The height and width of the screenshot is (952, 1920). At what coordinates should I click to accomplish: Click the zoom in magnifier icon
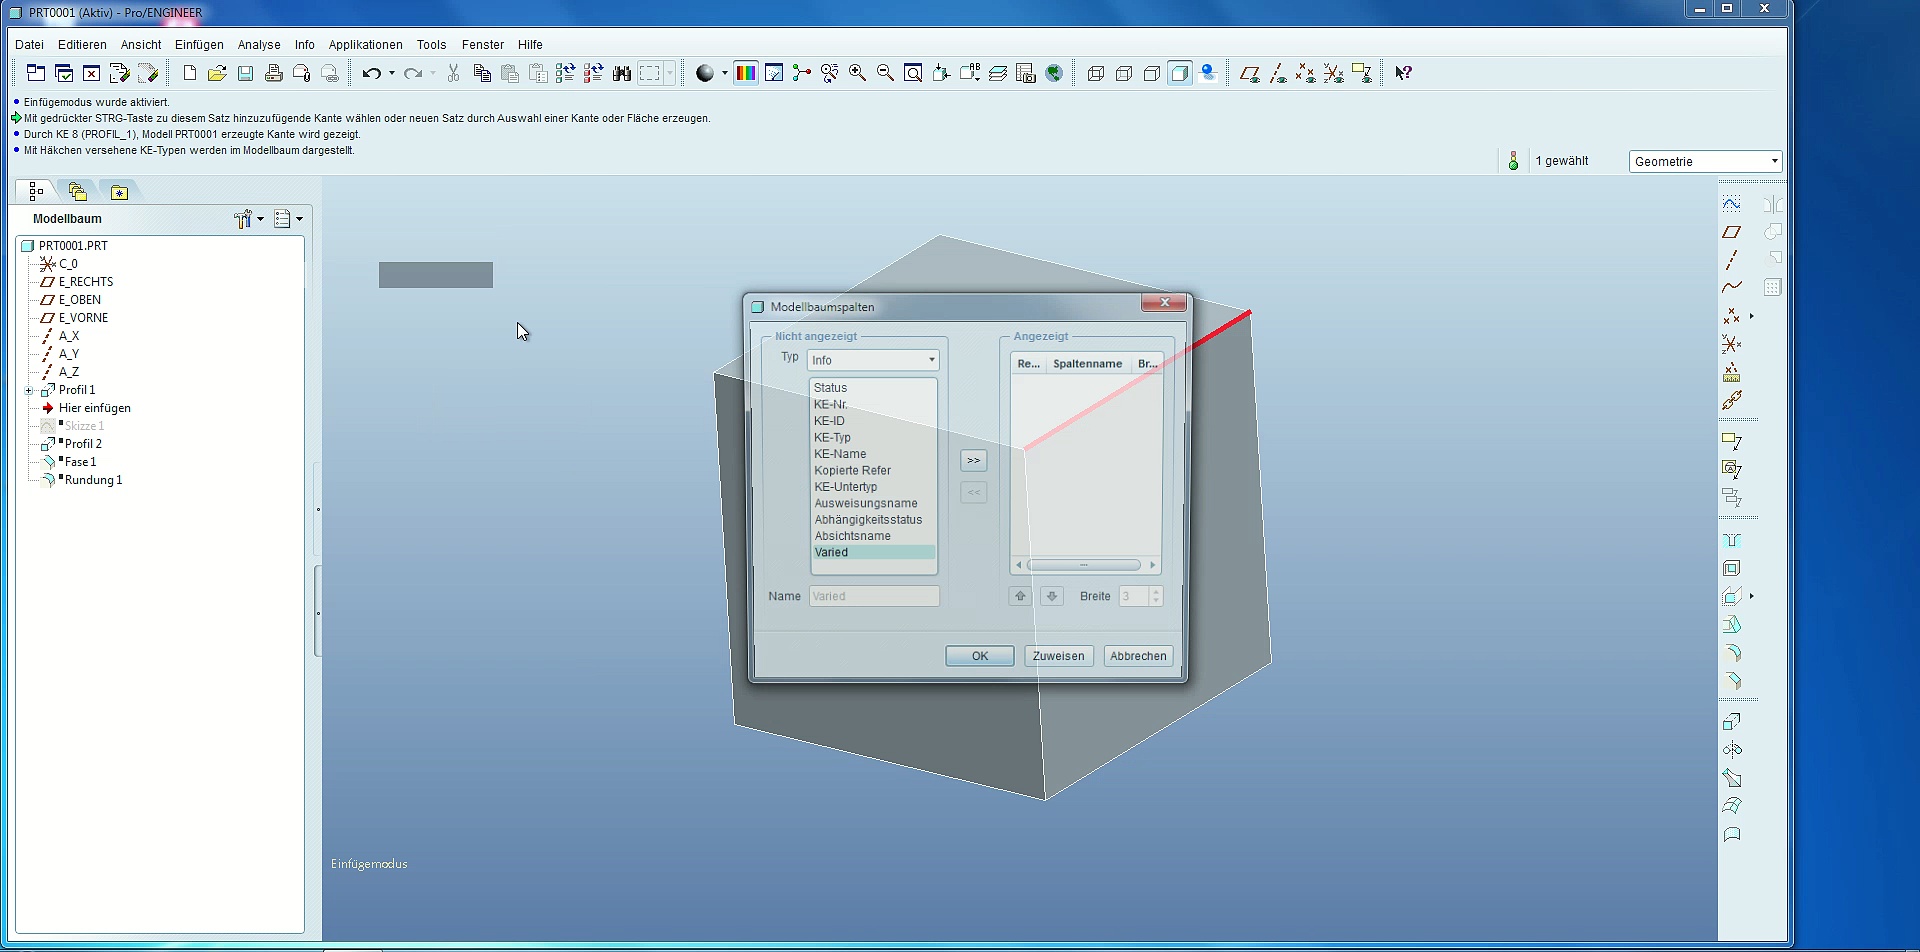pos(857,73)
